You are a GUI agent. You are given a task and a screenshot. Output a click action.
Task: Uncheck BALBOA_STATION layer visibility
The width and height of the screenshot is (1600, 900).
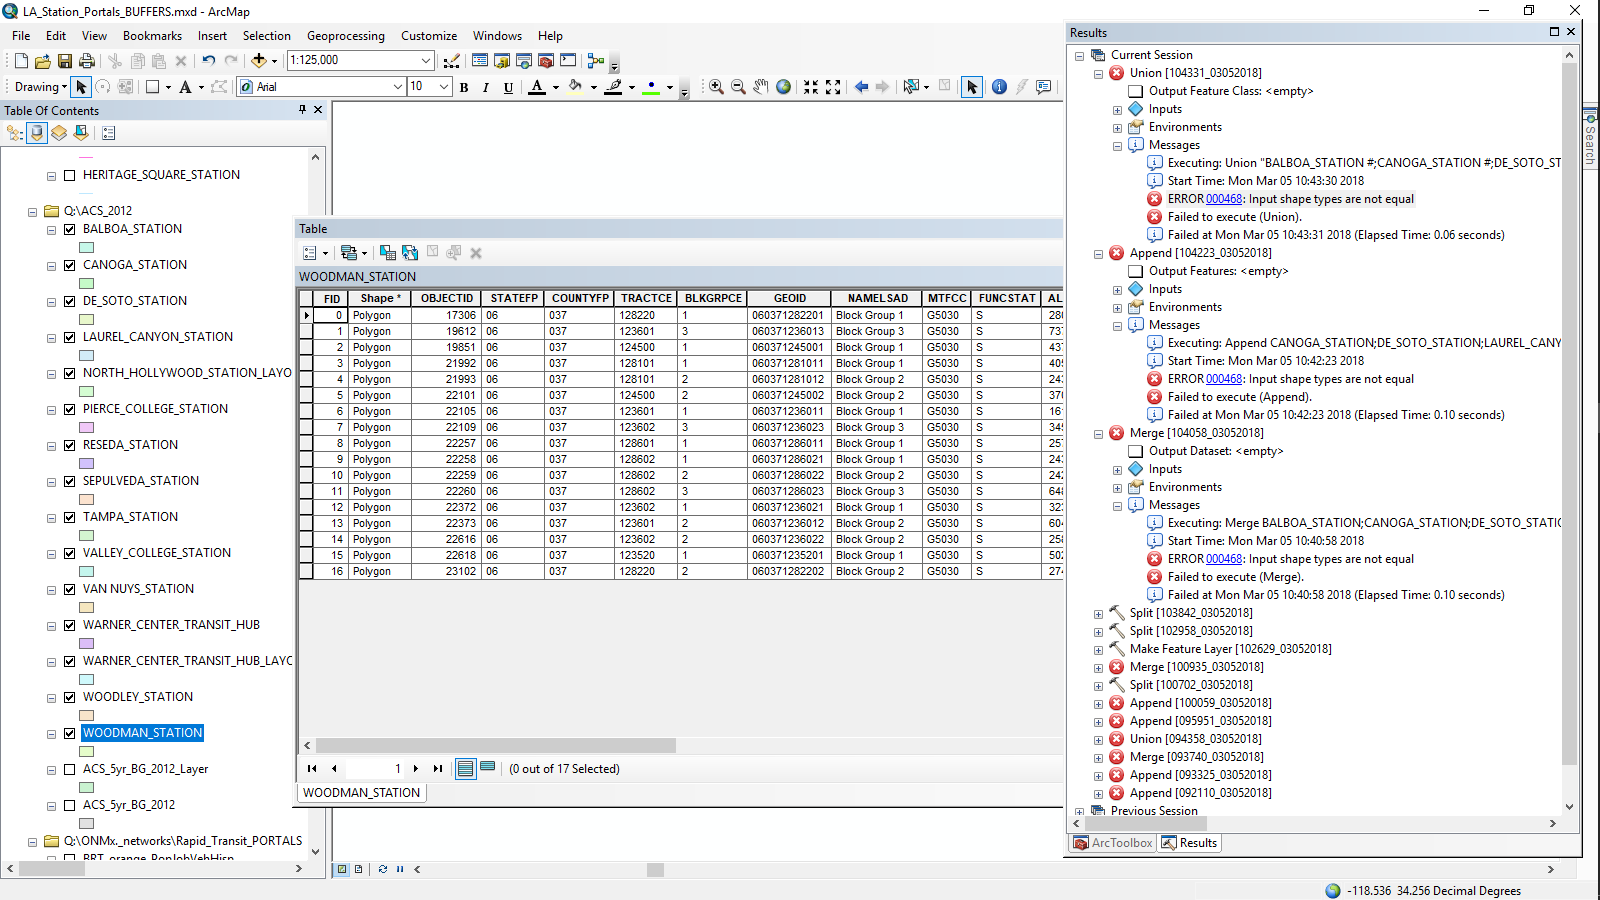pyautogui.click(x=70, y=229)
